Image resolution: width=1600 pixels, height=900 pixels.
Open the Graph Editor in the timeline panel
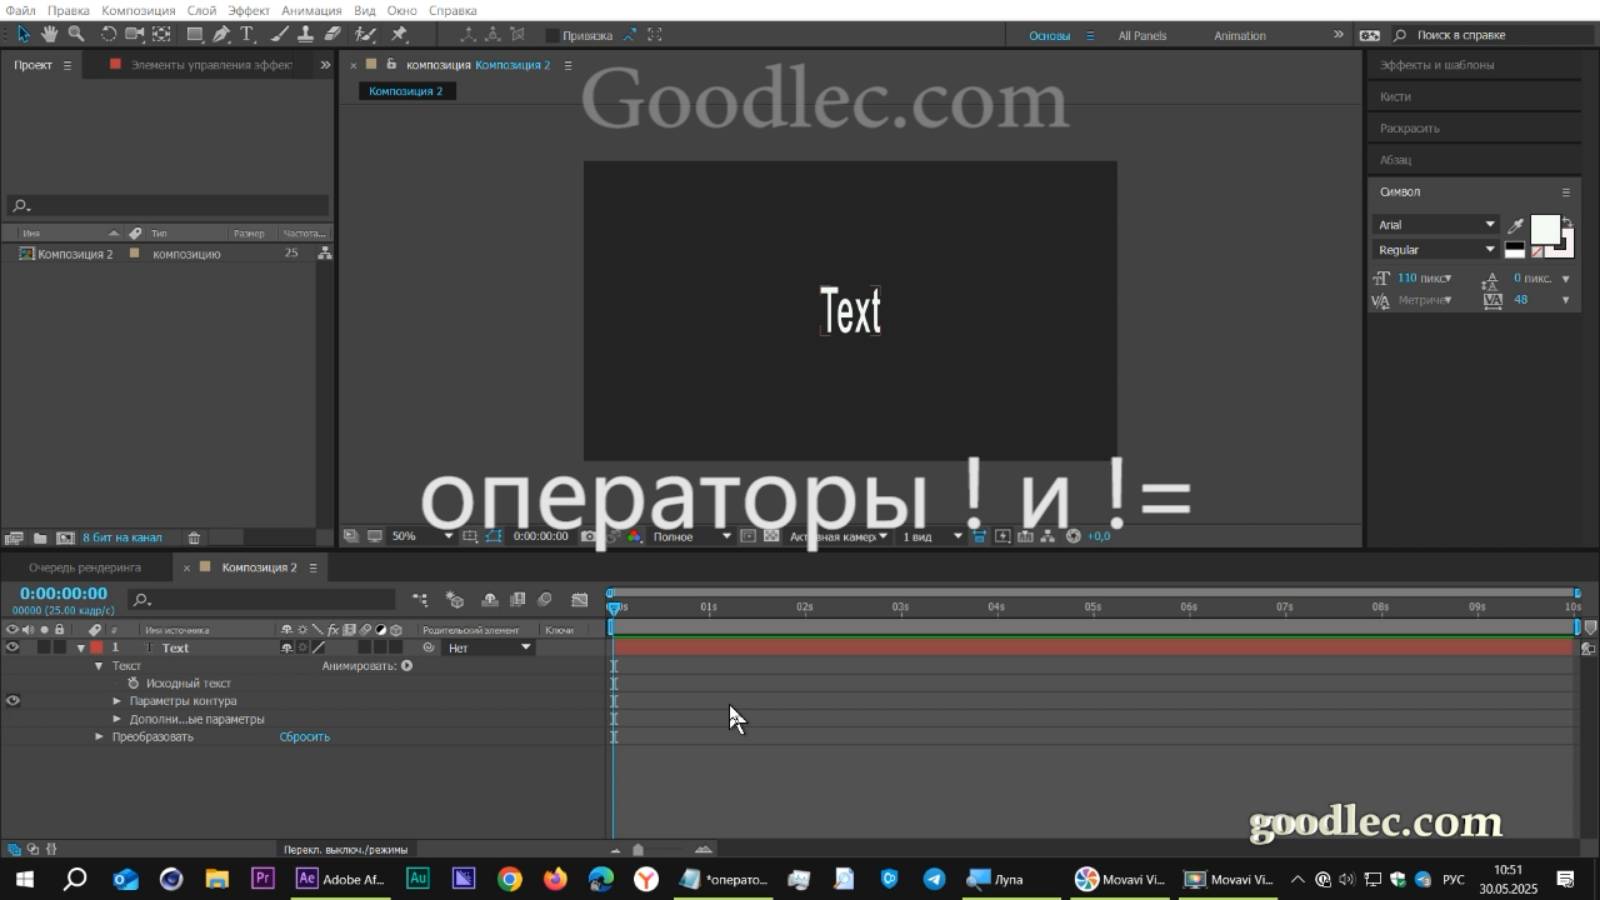(580, 600)
